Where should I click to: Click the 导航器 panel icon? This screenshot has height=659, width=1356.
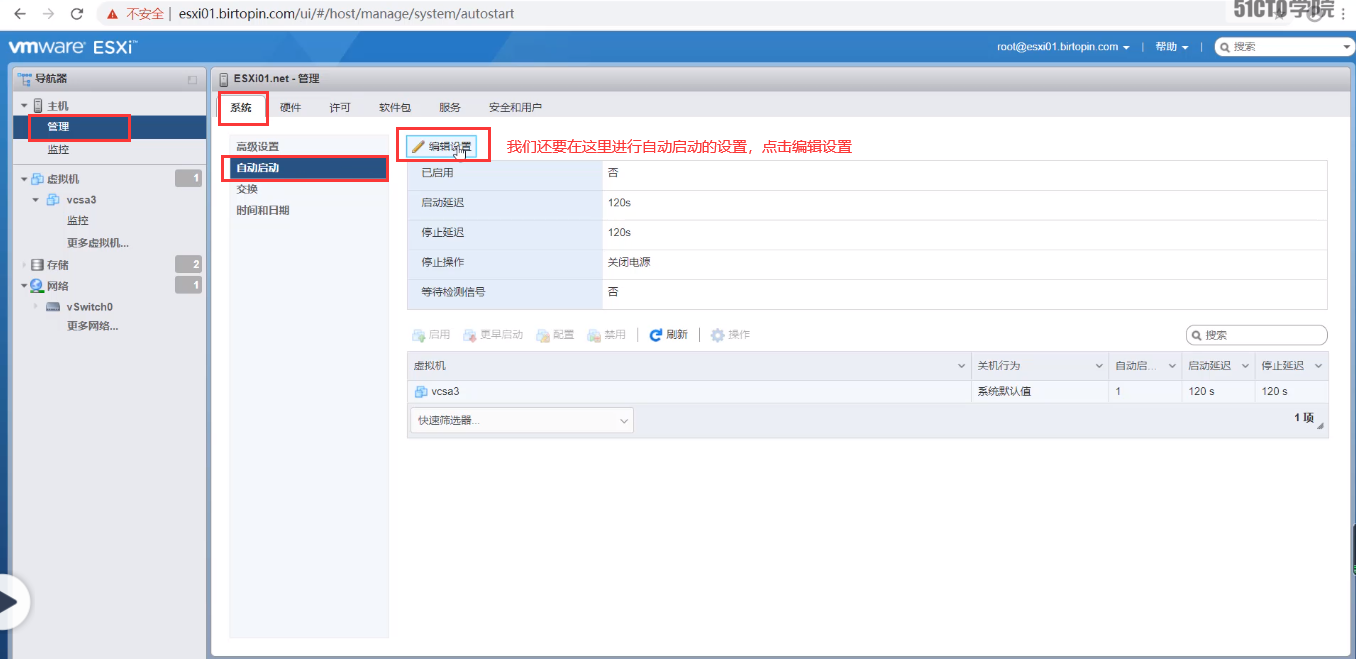tap(25, 79)
